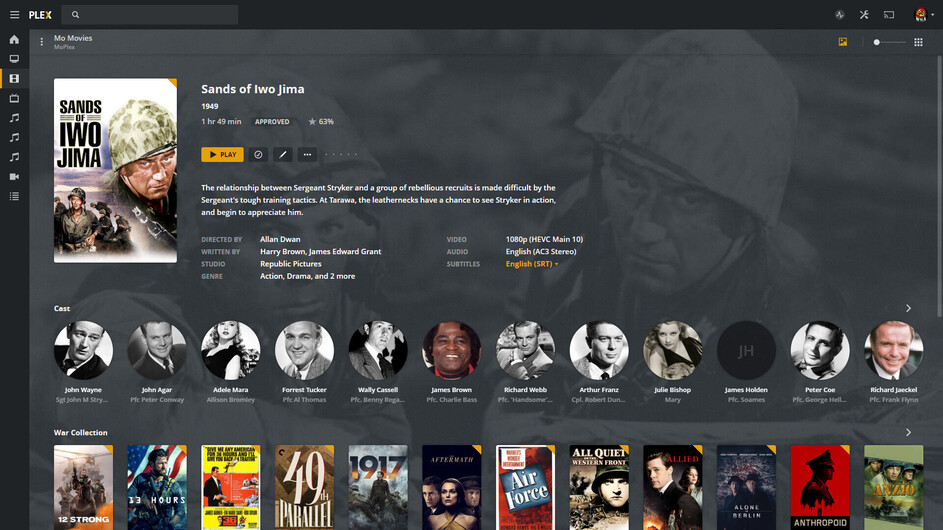Viewport: 943px width, 530px height.
Task: Open the second music note library in sidebar
Action: pos(14,137)
